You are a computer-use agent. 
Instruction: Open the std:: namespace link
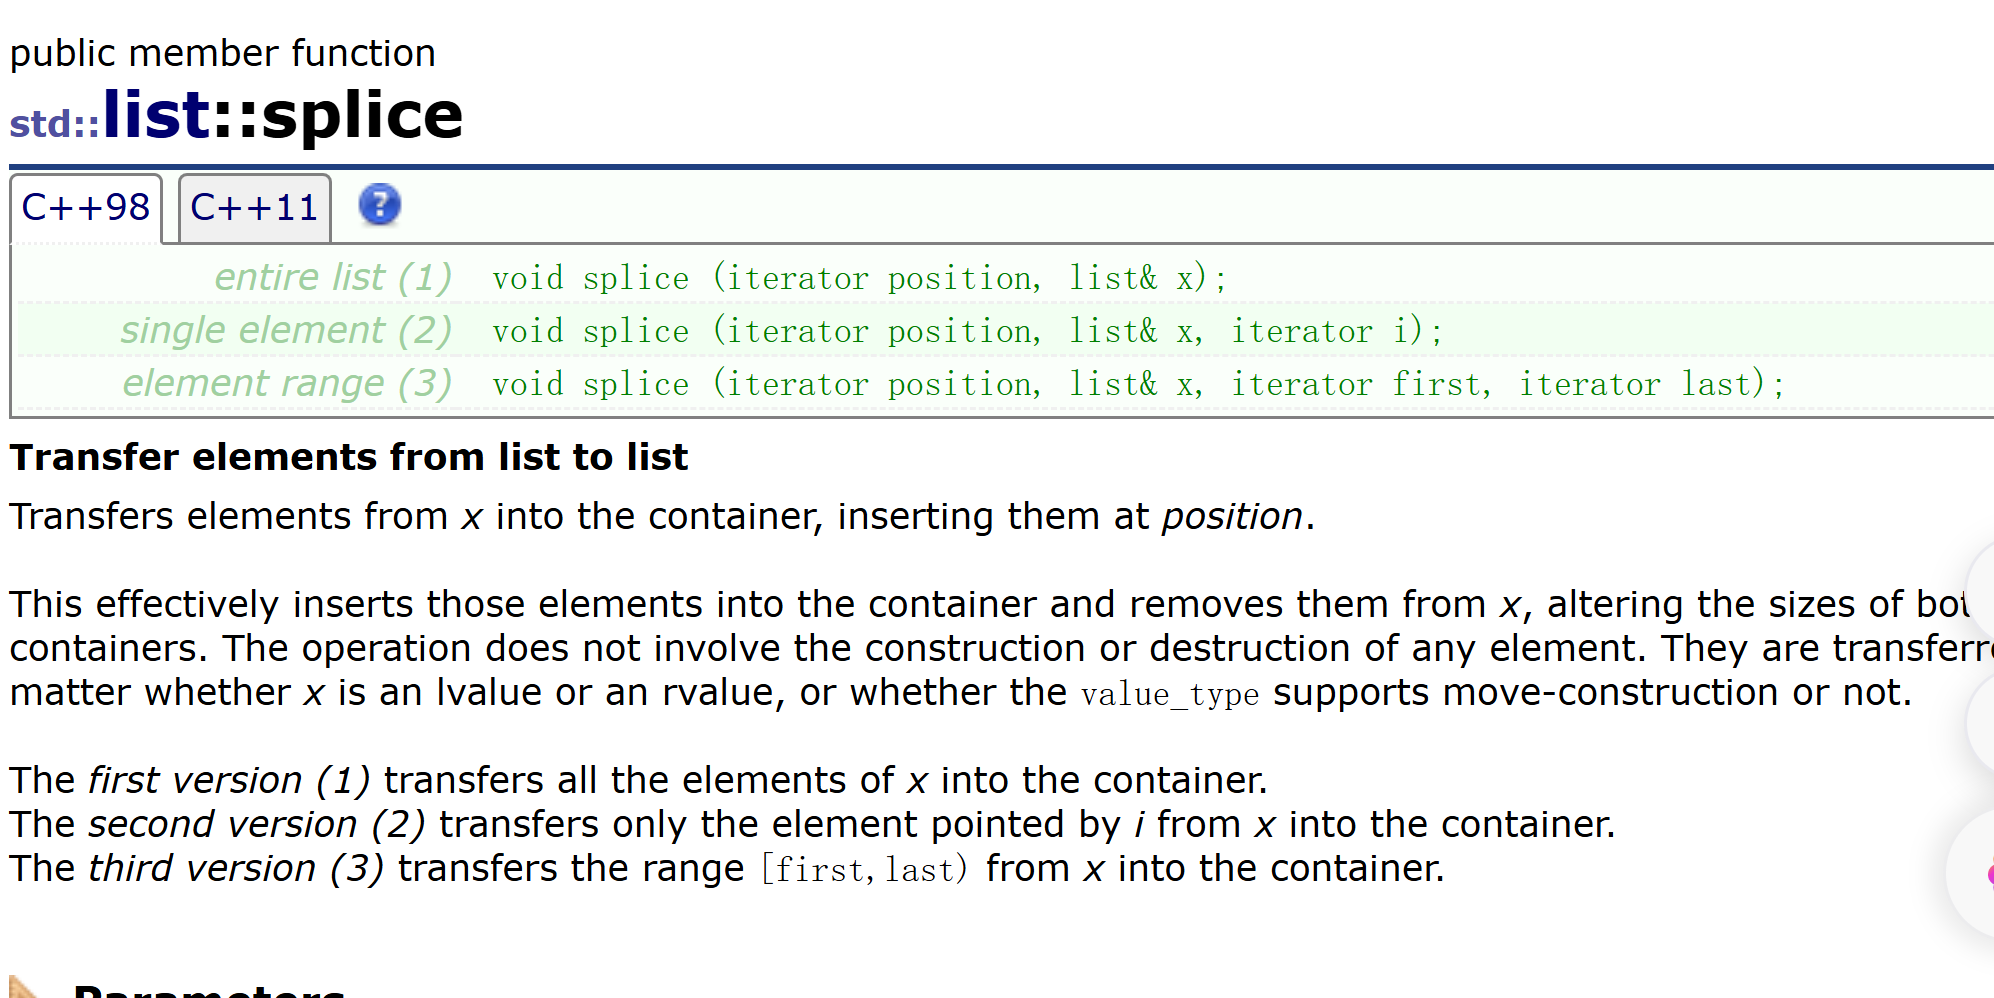click(55, 124)
